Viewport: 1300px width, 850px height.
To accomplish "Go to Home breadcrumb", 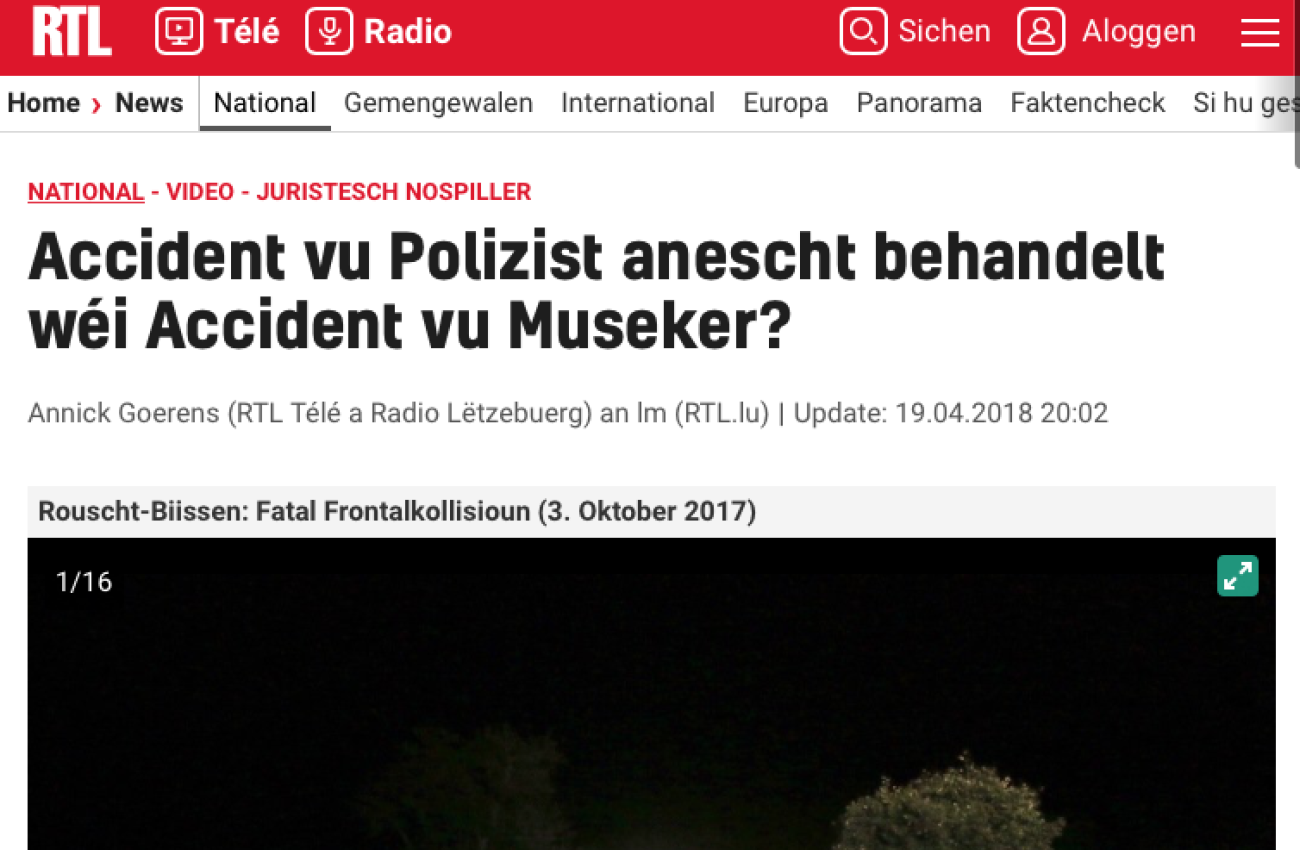I will tap(44, 103).
